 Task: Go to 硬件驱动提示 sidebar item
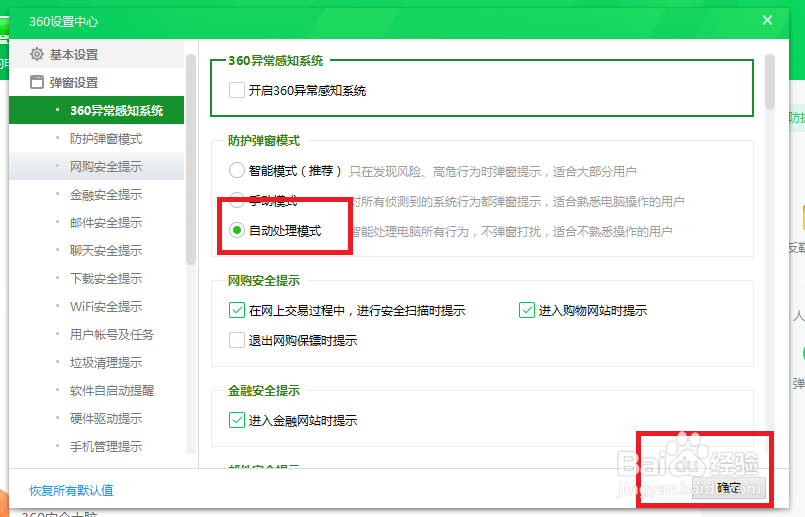click(96, 418)
